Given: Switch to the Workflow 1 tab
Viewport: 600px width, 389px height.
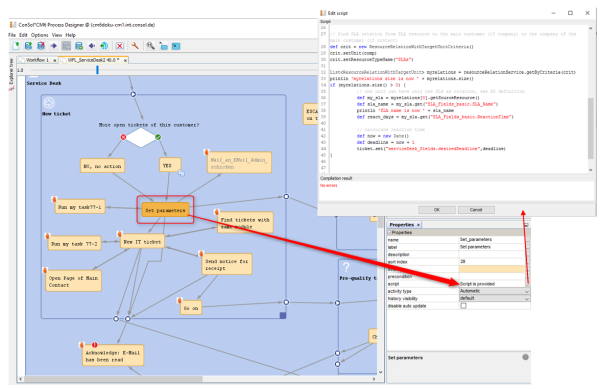Looking at the screenshot, I should click(37, 60).
